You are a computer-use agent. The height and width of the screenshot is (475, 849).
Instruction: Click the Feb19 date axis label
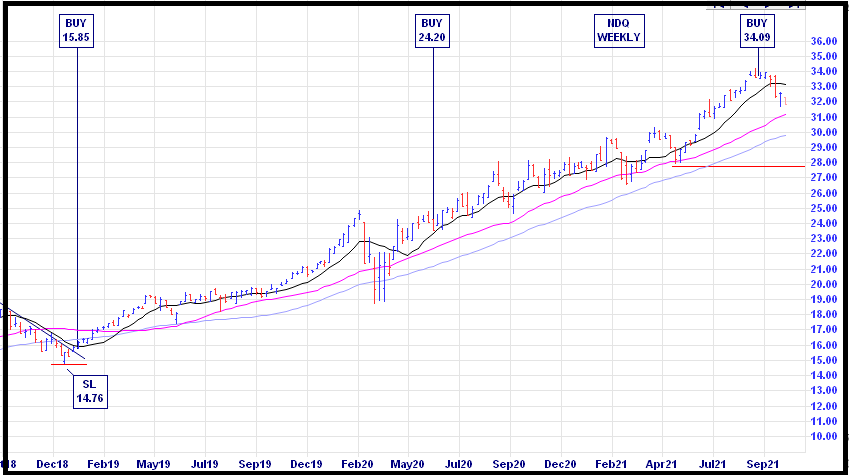103,464
